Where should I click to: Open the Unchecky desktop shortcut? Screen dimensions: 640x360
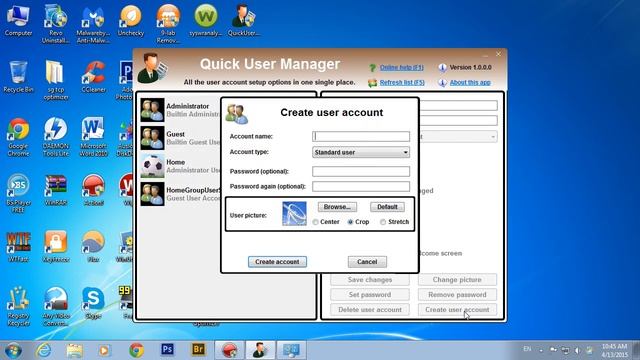tap(131, 20)
